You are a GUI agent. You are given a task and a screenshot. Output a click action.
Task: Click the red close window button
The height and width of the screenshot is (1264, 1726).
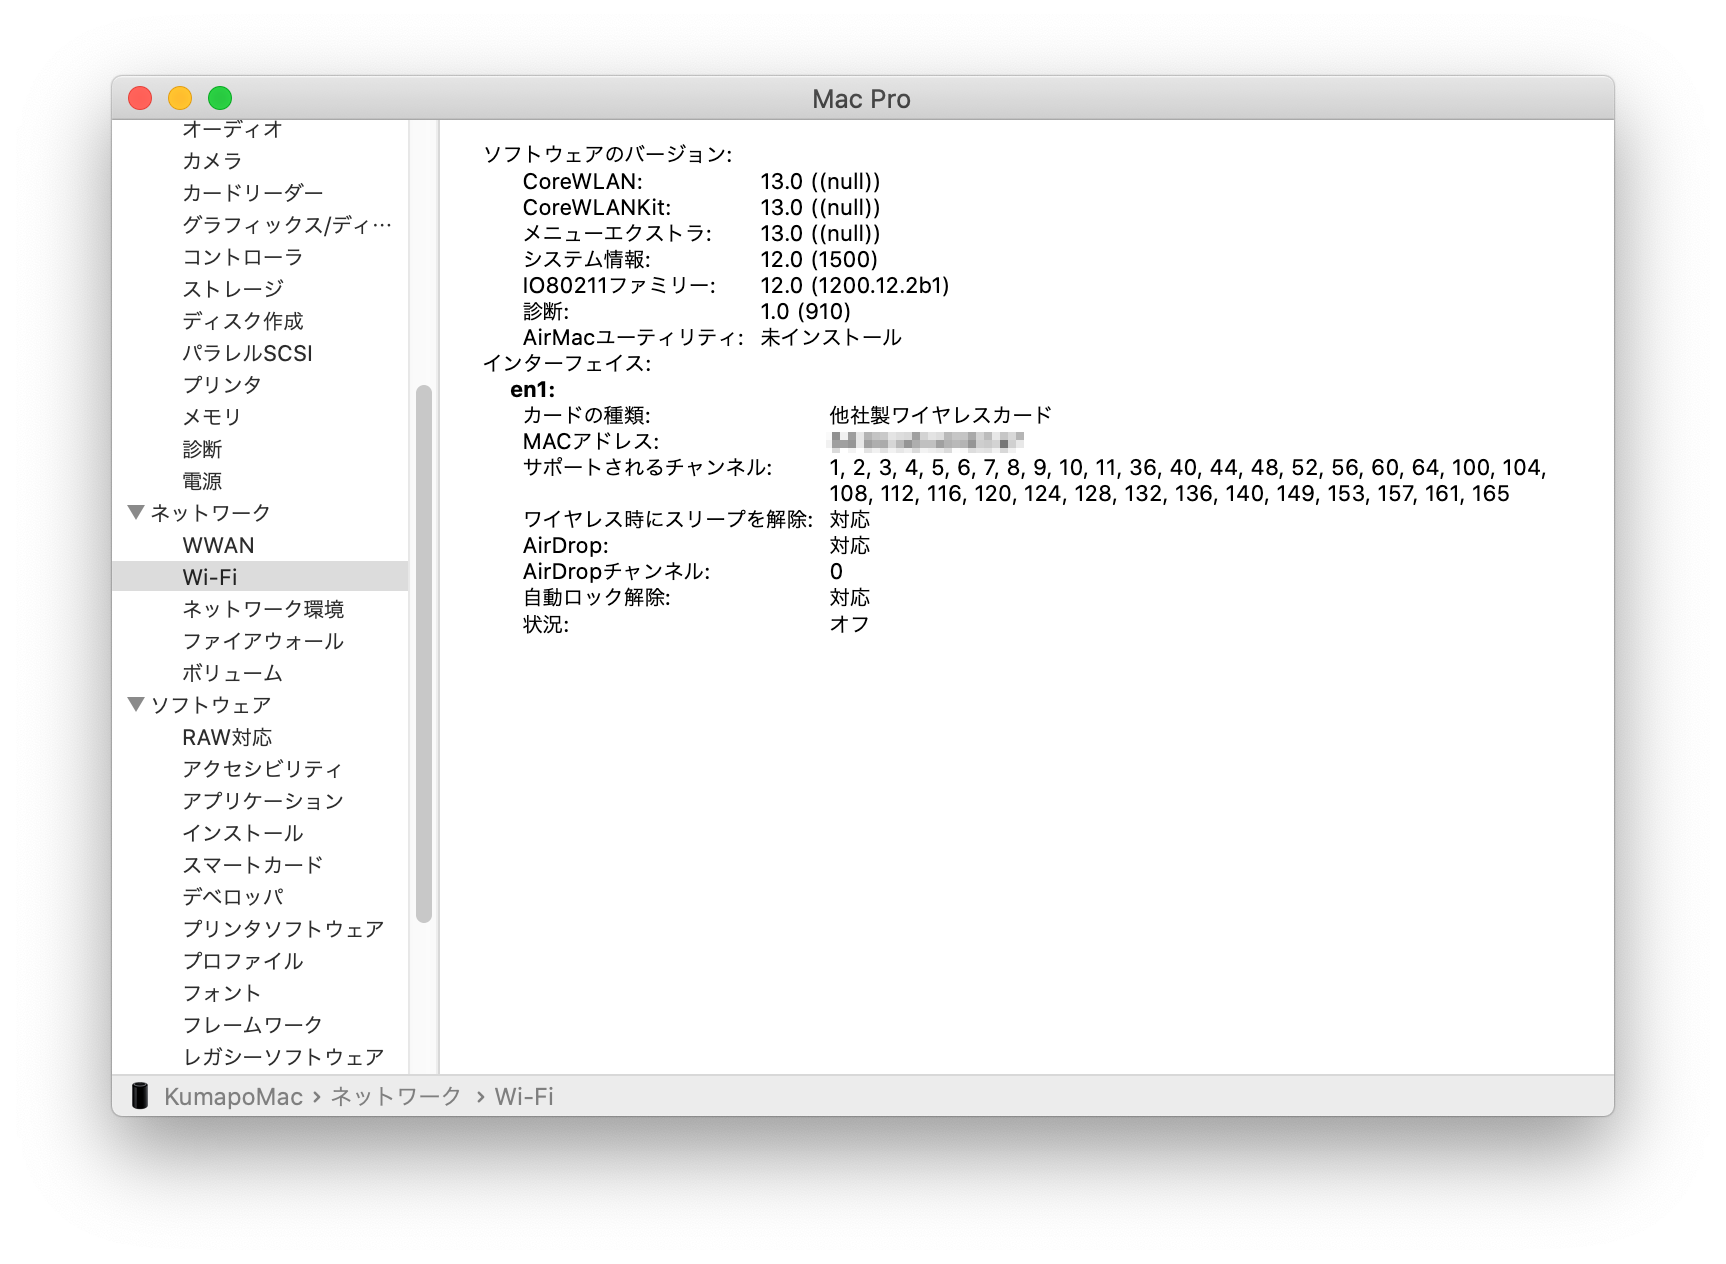click(x=140, y=98)
